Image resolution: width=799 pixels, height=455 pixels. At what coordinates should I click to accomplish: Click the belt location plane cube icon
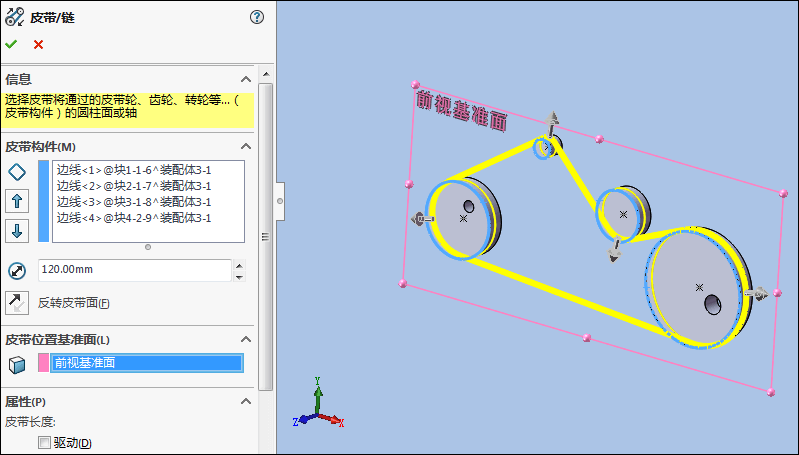click(x=17, y=364)
